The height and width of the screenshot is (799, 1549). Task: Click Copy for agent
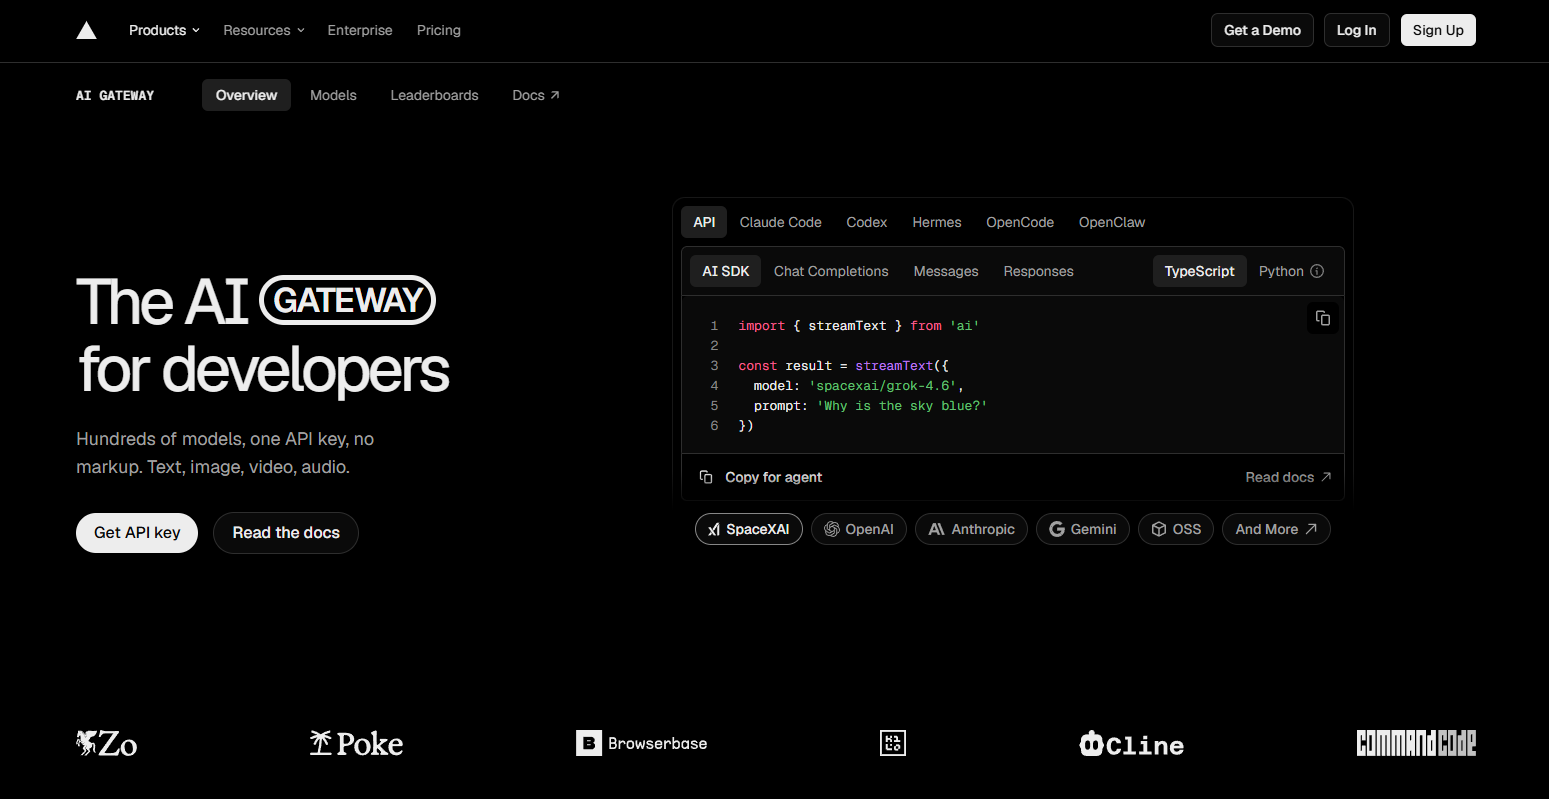click(x=761, y=477)
